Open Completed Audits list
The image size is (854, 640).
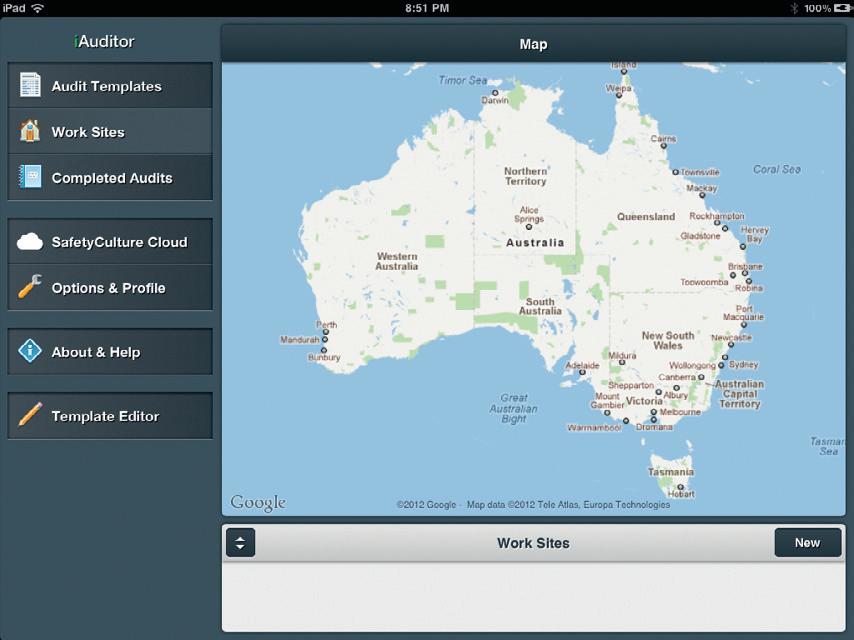pos(111,177)
